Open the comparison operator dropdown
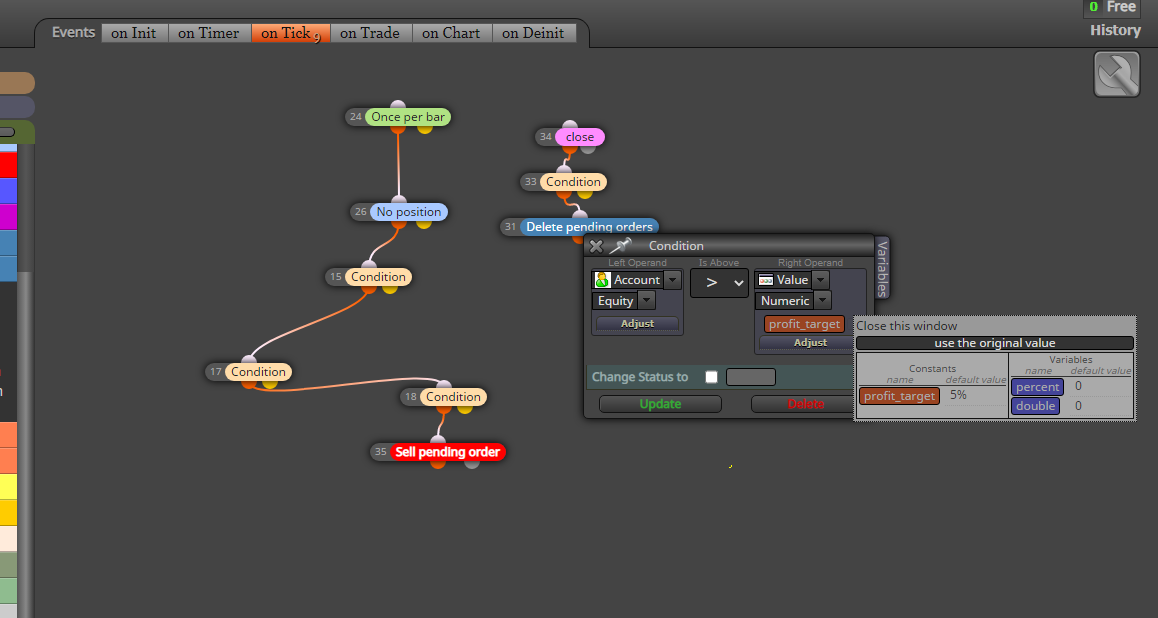Viewport: 1158px width, 618px height. tap(719, 283)
